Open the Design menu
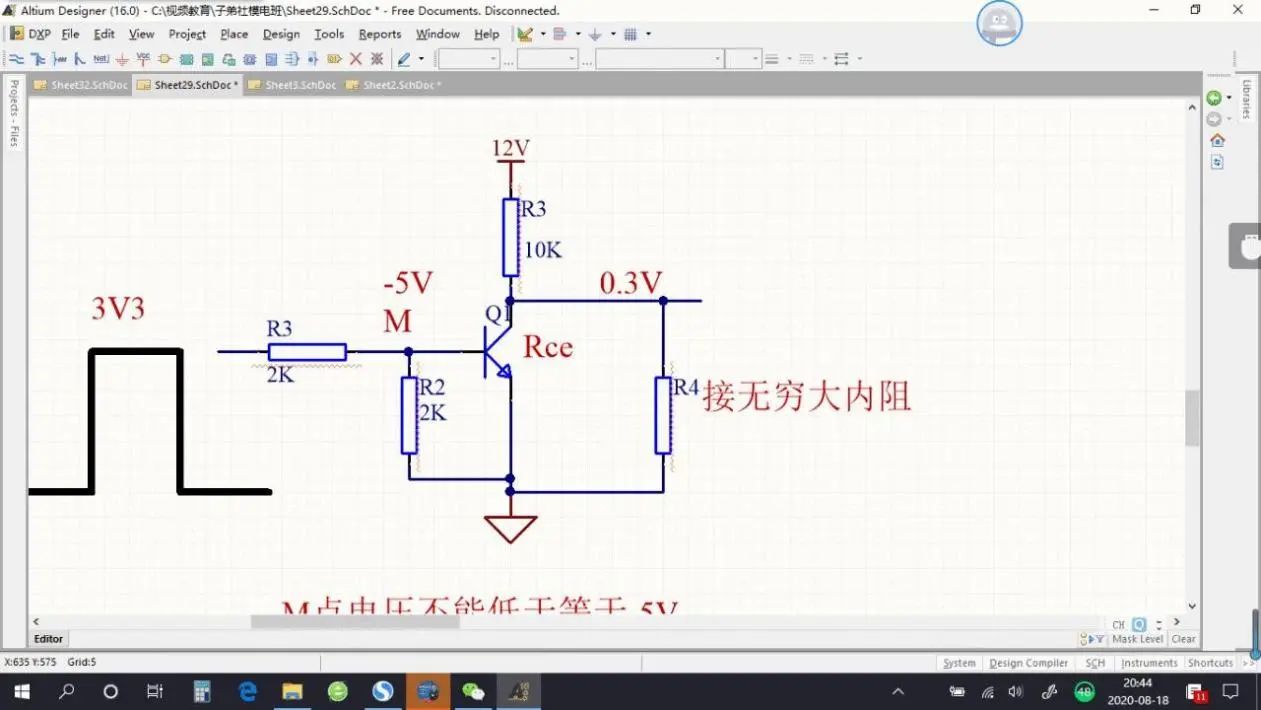Image resolution: width=1261 pixels, height=710 pixels. point(281,34)
